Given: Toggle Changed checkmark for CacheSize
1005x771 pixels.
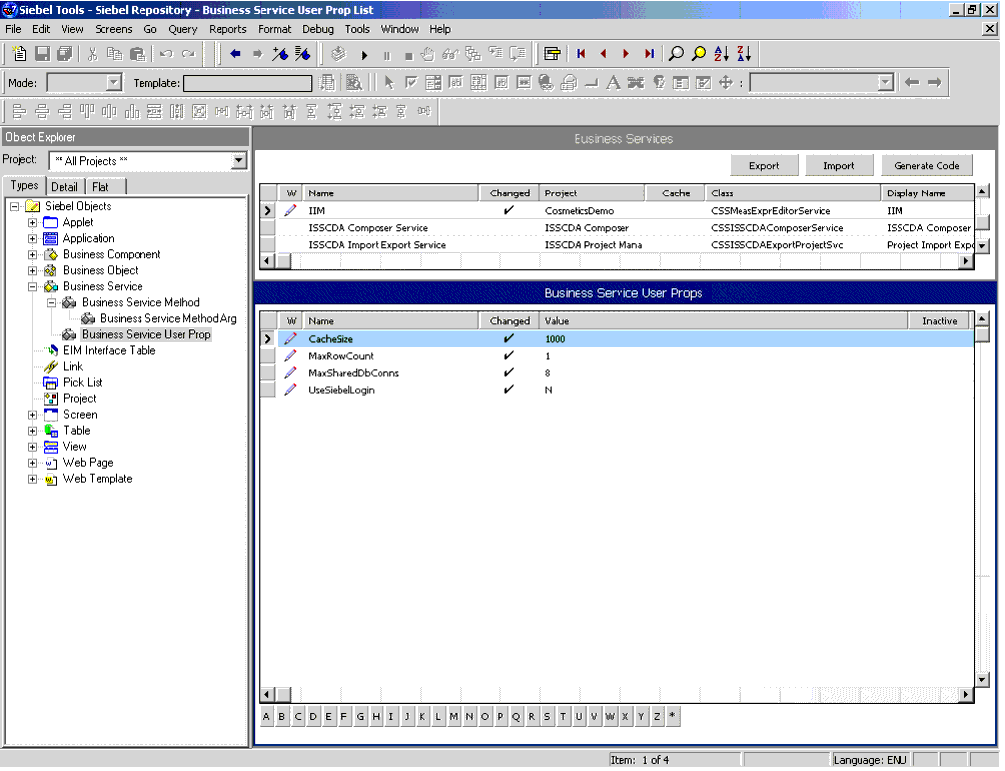Looking at the screenshot, I should click(x=509, y=338).
